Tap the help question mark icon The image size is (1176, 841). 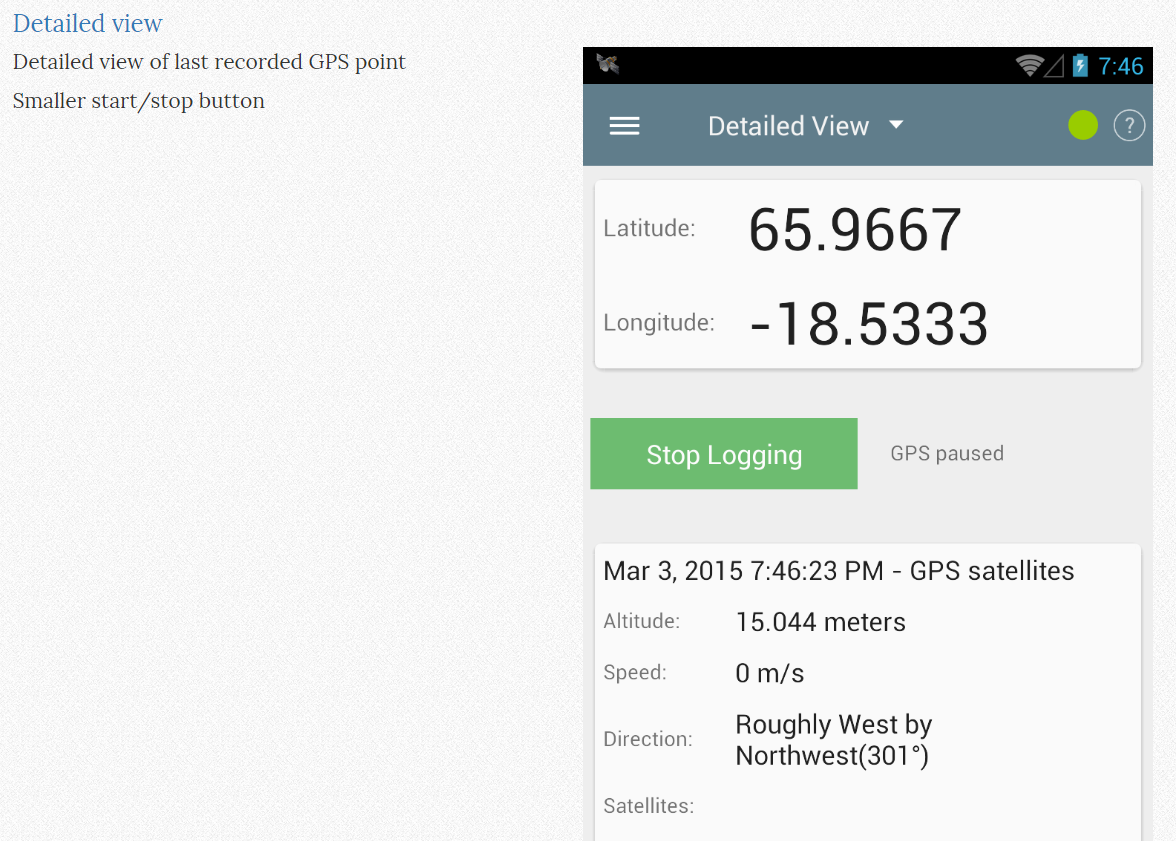click(1129, 125)
